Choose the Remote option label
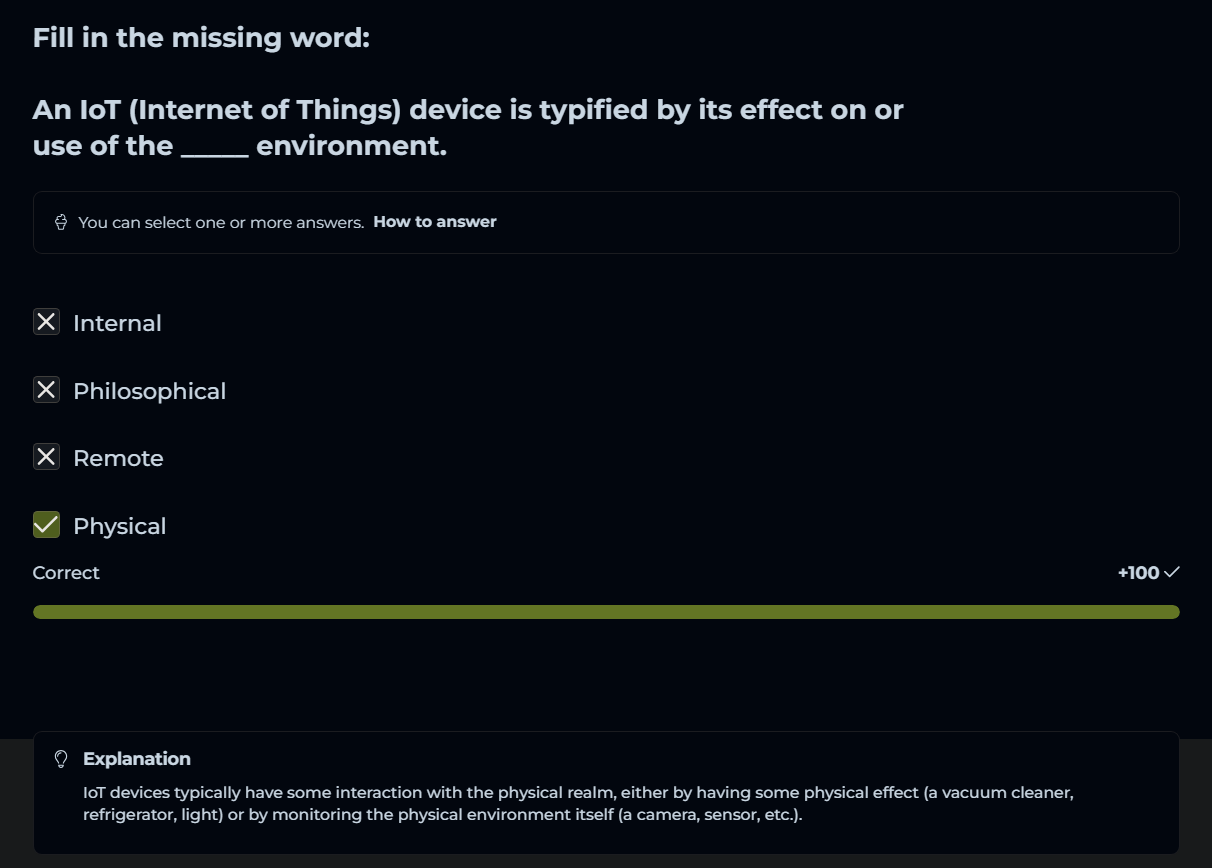 pos(118,458)
